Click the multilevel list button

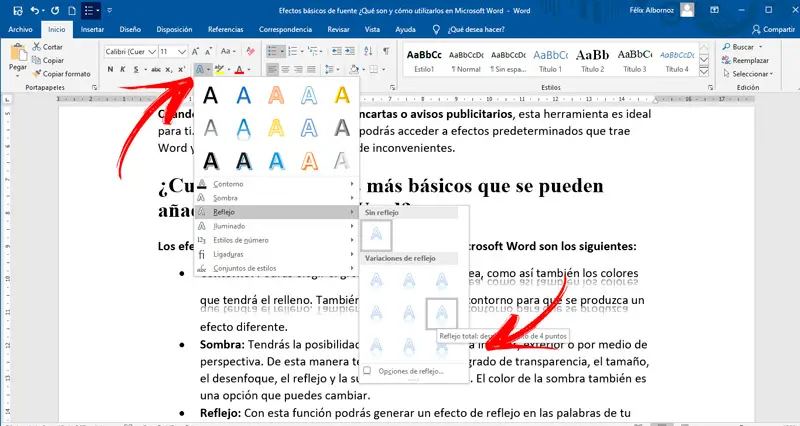pos(313,51)
